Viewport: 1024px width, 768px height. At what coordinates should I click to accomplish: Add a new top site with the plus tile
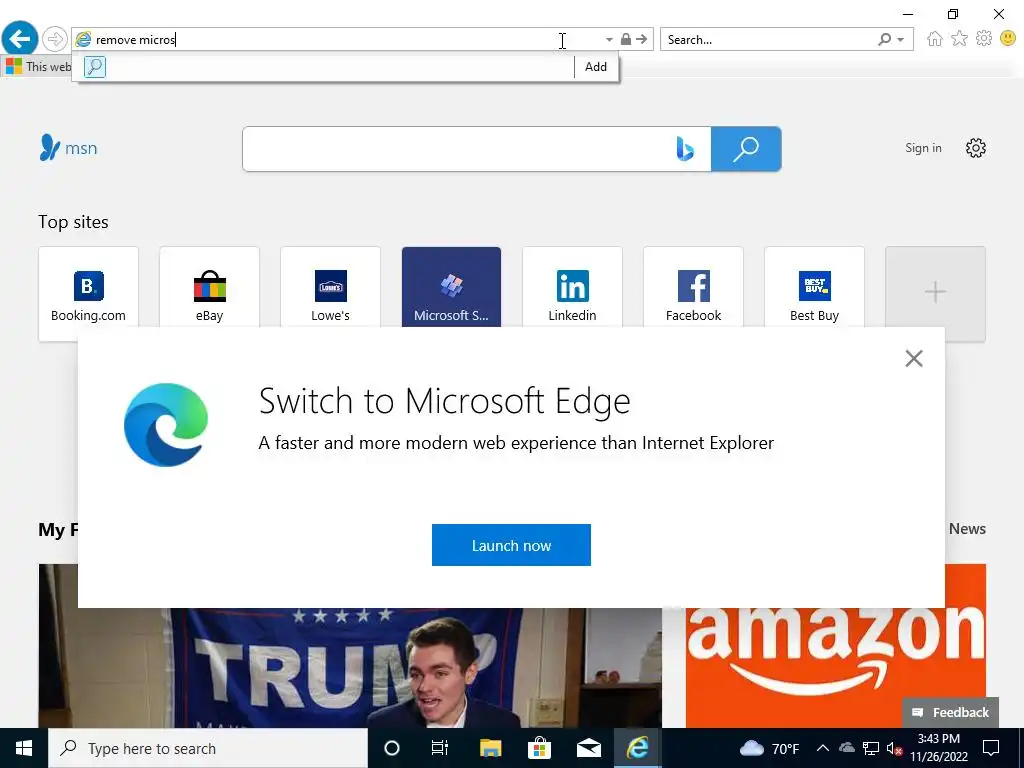935,292
